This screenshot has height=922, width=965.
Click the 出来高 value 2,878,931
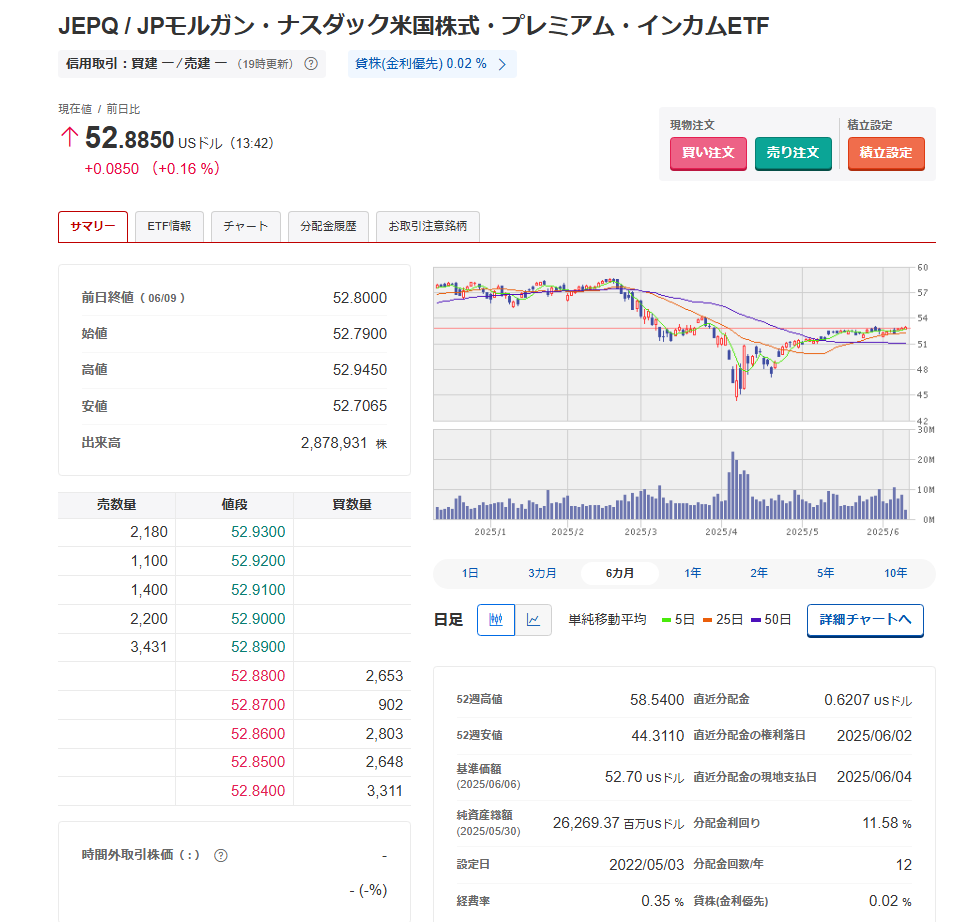coord(334,443)
